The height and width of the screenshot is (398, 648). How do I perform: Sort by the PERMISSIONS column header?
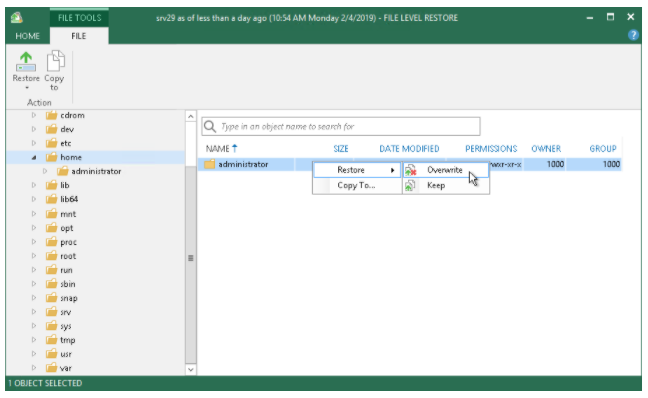click(491, 149)
